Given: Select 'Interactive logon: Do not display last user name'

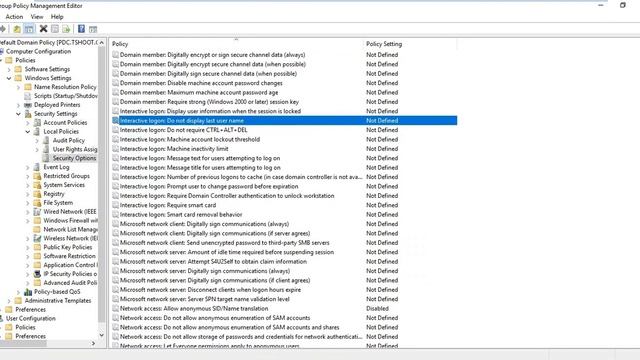Looking at the screenshot, I should pyautogui.click(x=284, y=120).
